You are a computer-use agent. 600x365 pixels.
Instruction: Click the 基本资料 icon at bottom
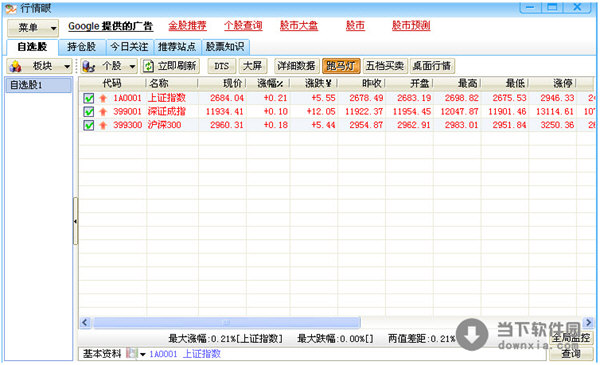[132, 354]
